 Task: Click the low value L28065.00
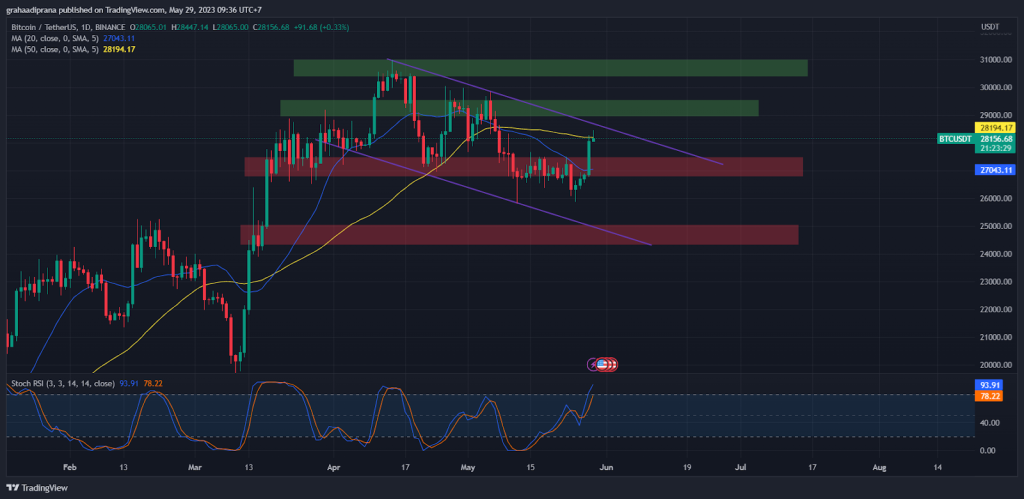pyautogui.click(x=231, y=27)
